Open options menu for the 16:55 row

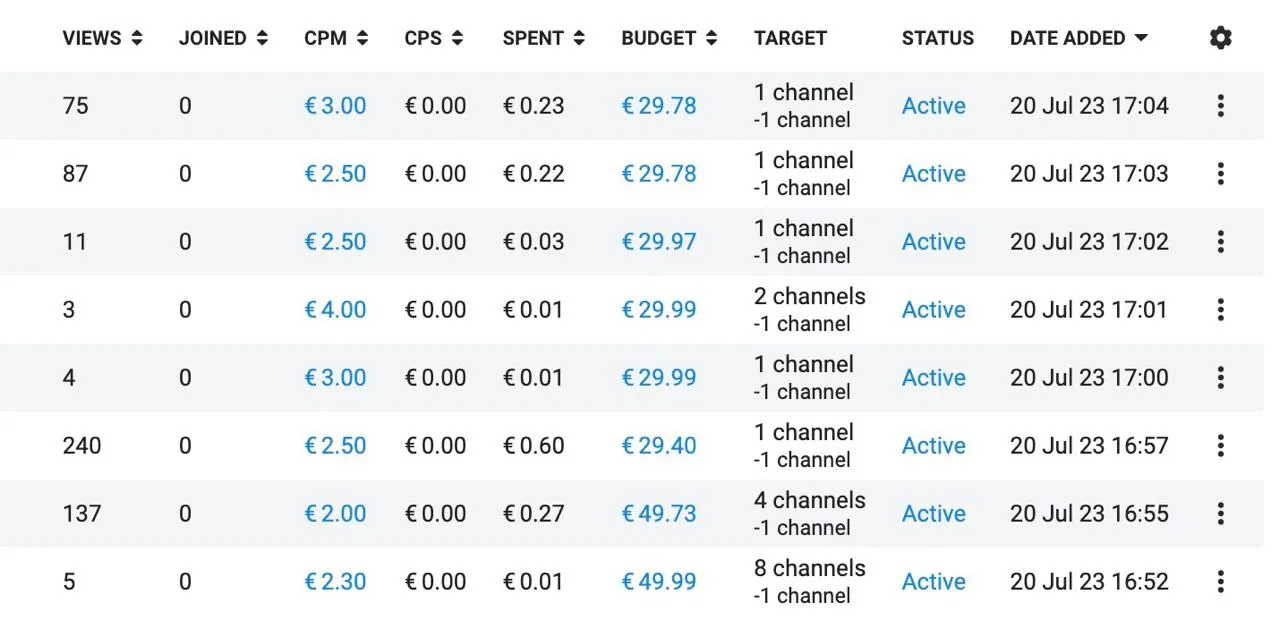pos(1220,514)
